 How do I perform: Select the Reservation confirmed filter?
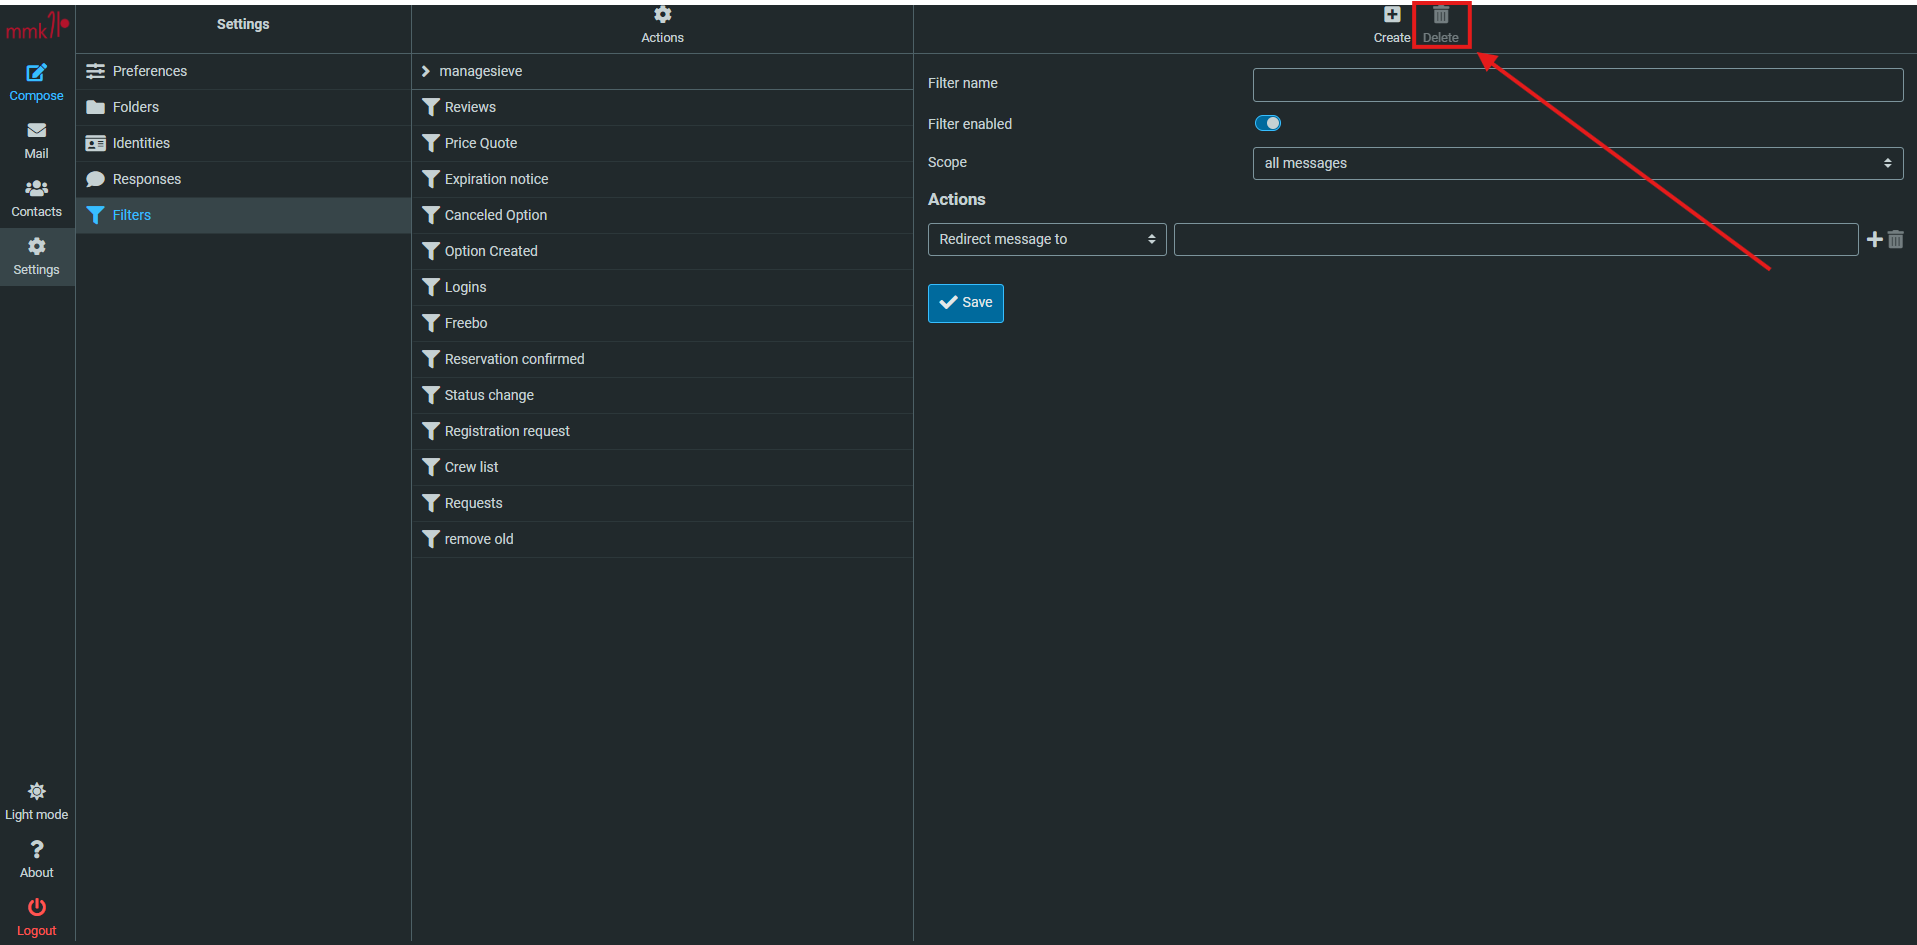tap(662, 359)
